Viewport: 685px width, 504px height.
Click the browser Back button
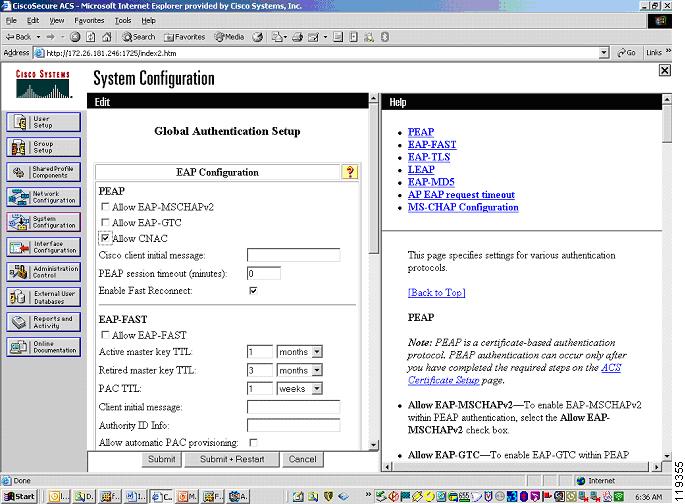pos(18,37)
